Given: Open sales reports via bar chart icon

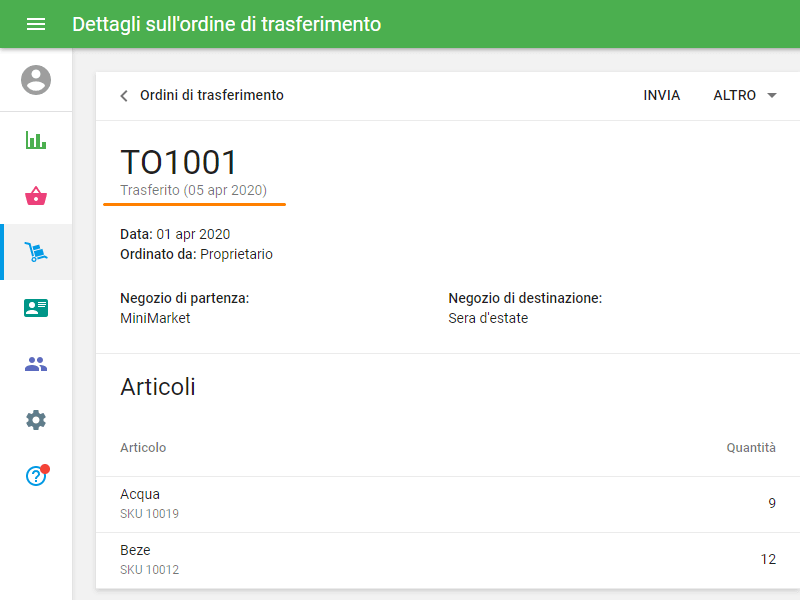Looking at the screenshot, I should click(36, 140).
